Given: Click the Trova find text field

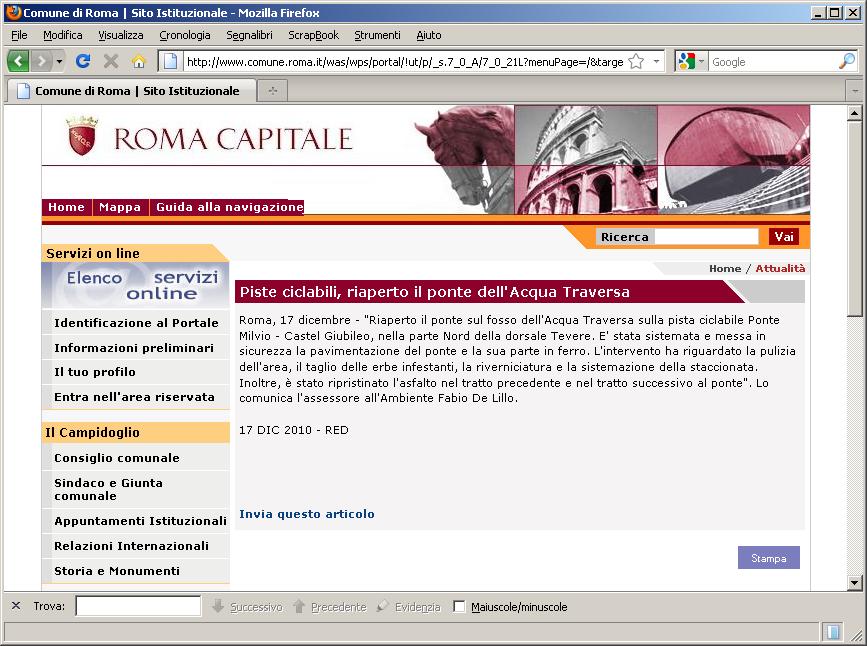Looking at the screenshot, I should [138, 606].
